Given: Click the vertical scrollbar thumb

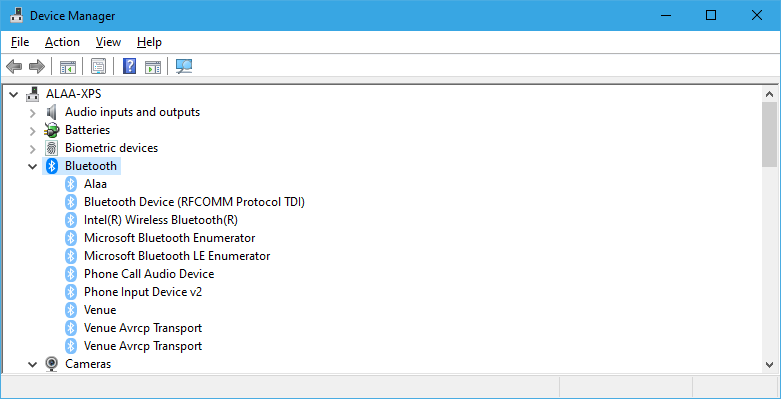Looking at the screenshot, I should point(770,134).
